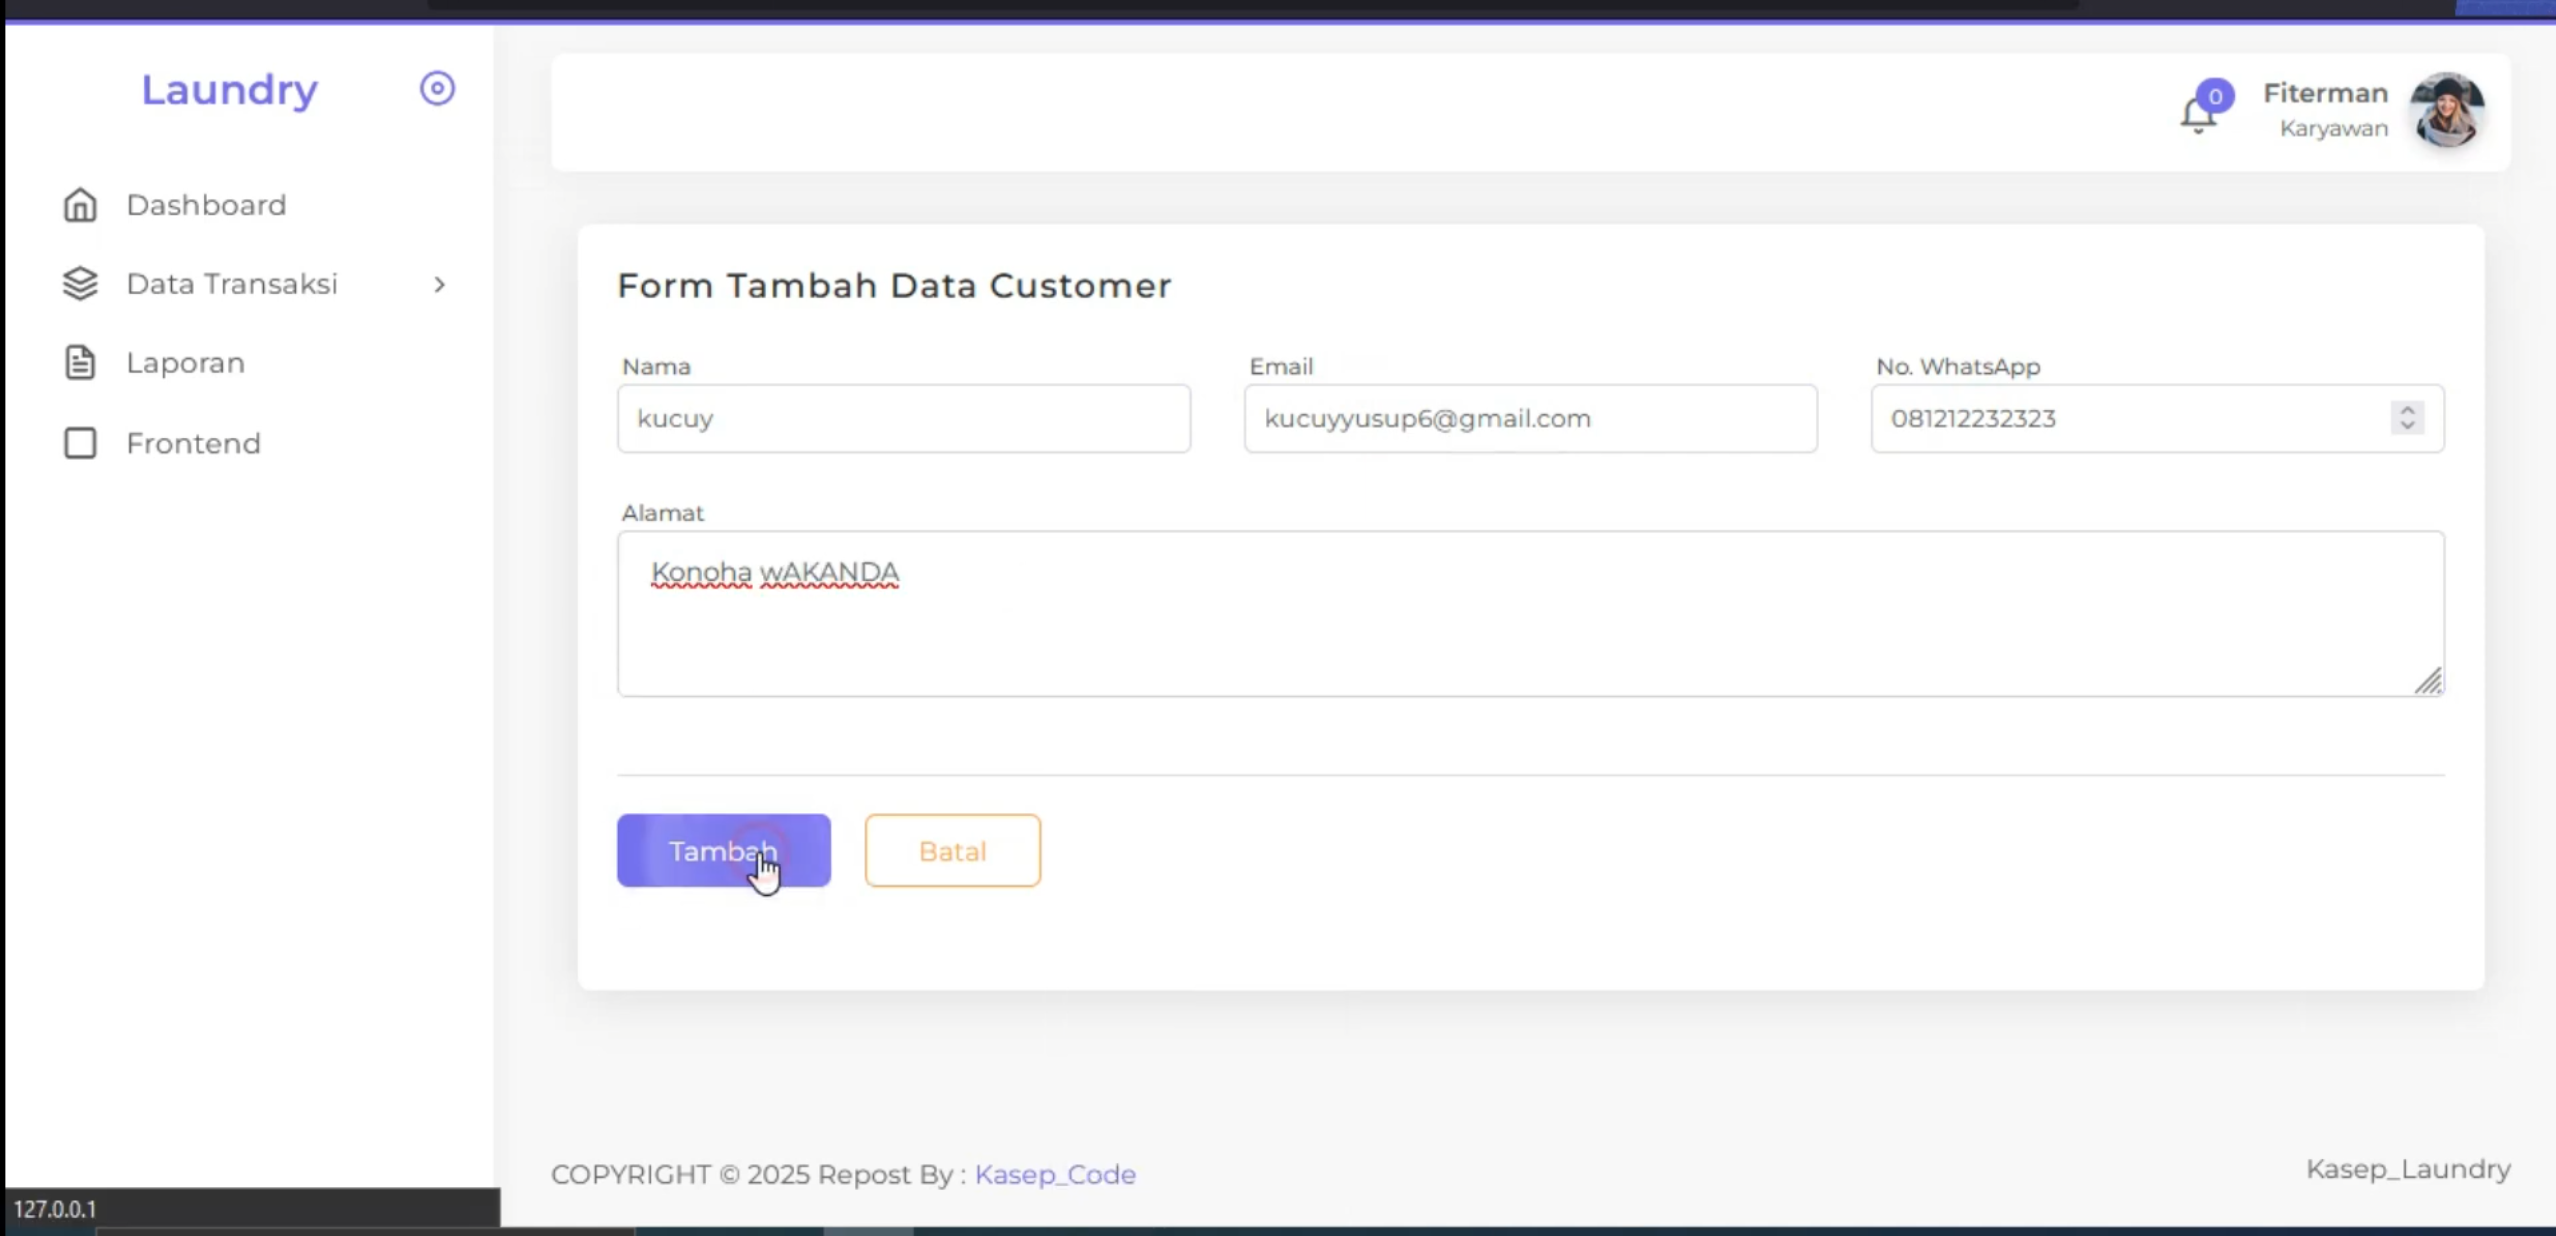Open the Laporan menu item
Image resolution: width=2556 pixels, height=1236 pixels.
[185, 363]
